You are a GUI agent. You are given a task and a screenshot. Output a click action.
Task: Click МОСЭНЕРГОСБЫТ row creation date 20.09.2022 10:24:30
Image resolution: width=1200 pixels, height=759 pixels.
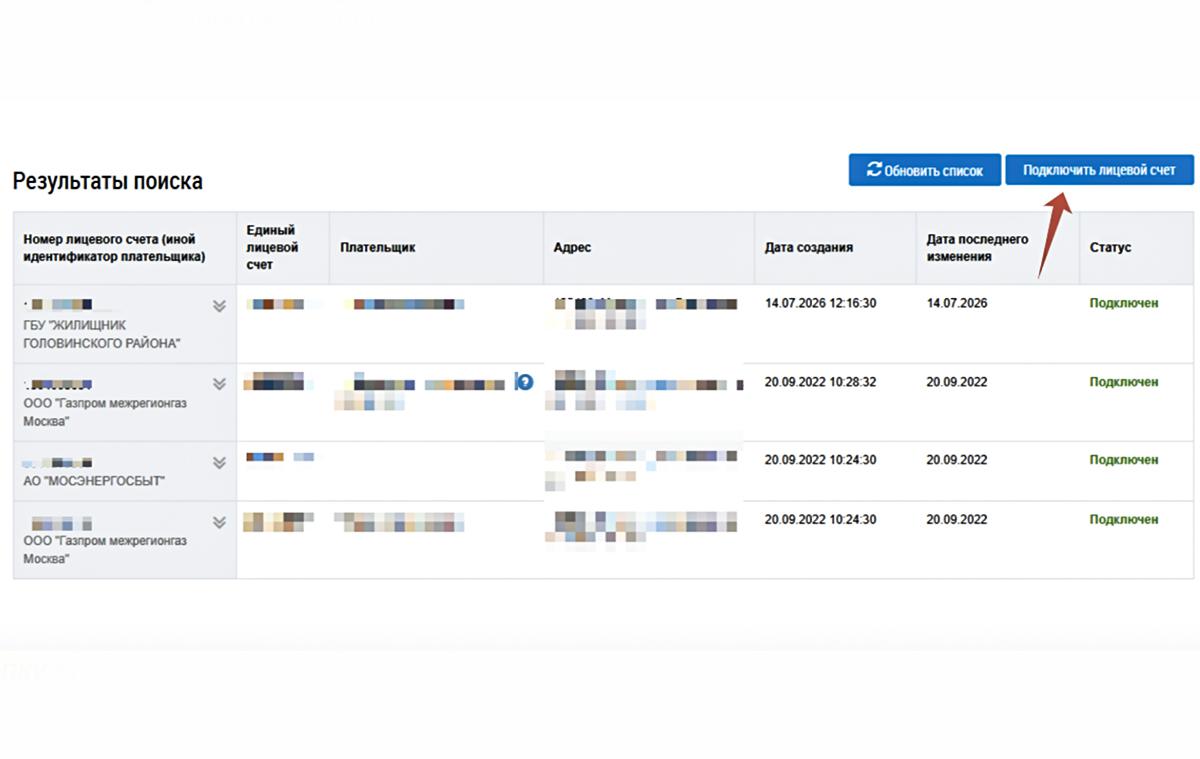[x=820, y=460]
